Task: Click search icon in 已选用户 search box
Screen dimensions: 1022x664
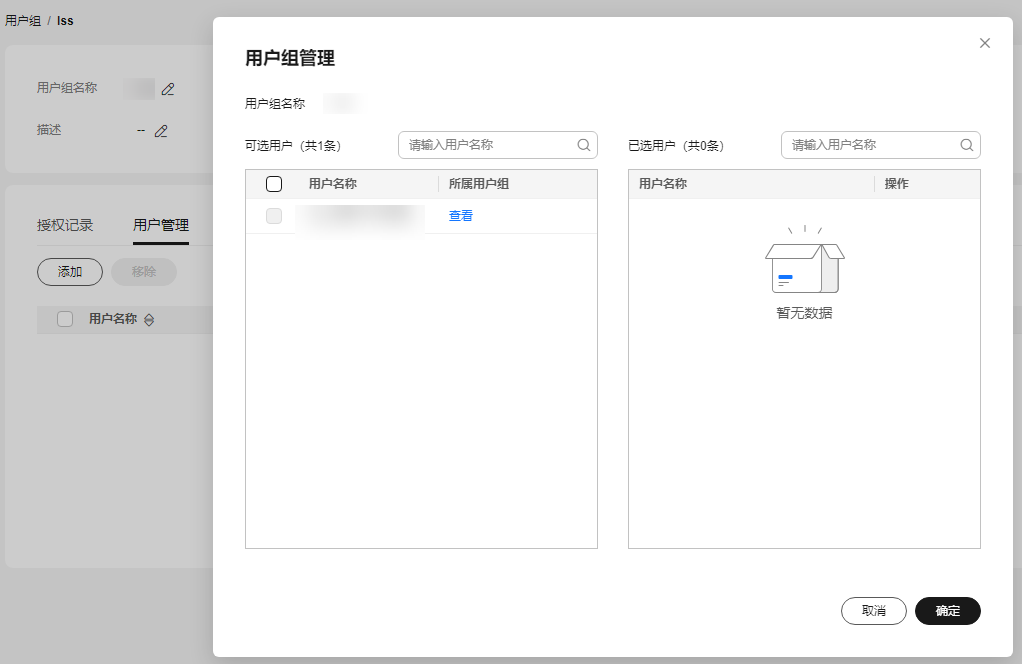Action: coord(967,145)
